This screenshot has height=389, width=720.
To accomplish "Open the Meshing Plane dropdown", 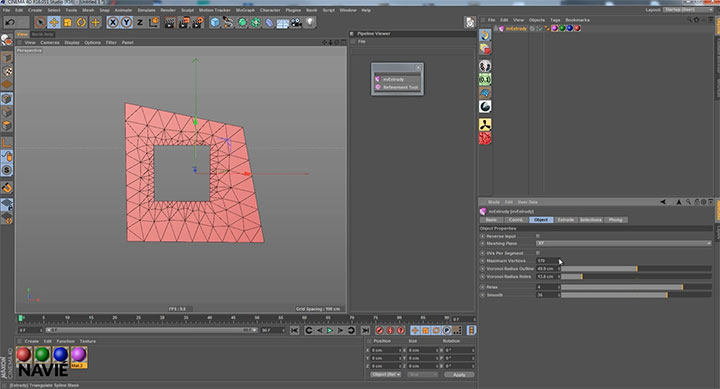I will (x=624, y=243).
